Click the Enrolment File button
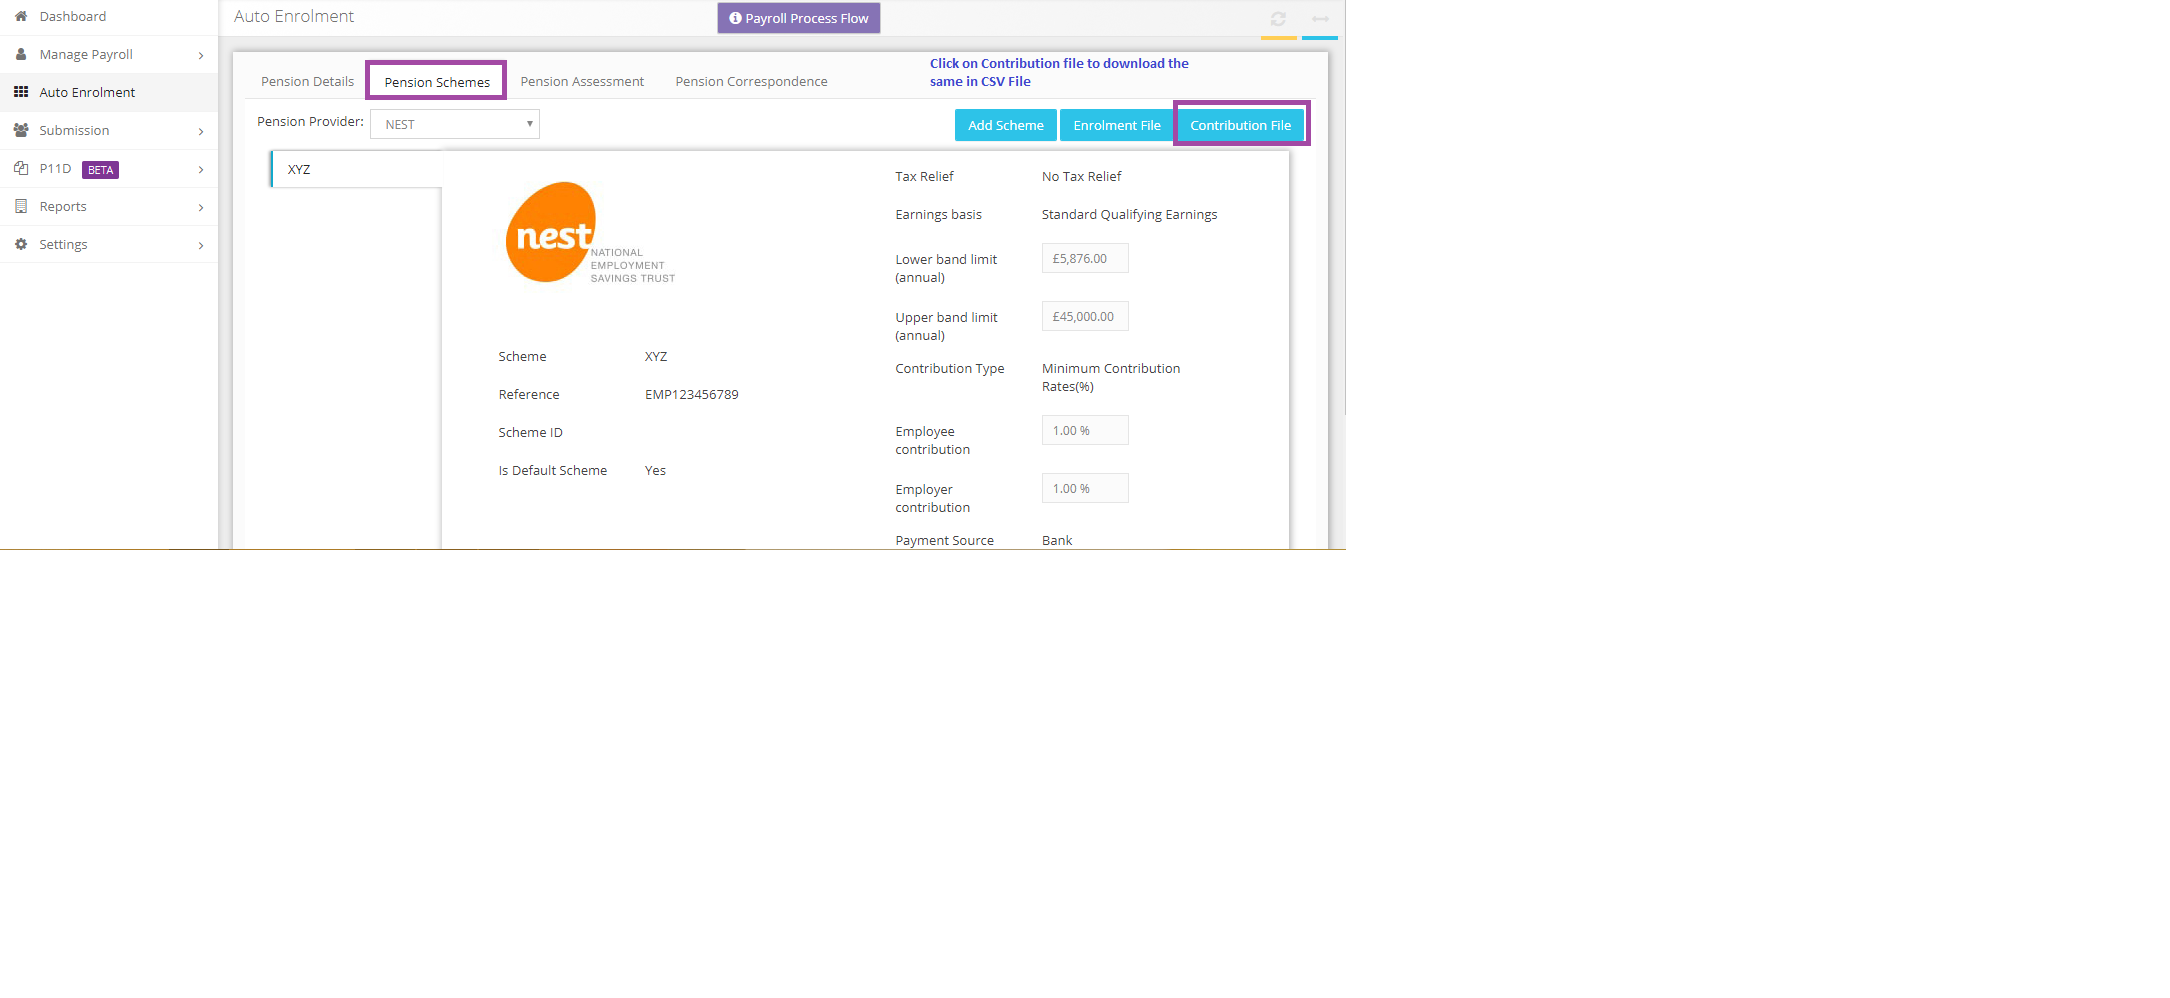This screenshot has height=998, width=2170. pos(1117,125)
